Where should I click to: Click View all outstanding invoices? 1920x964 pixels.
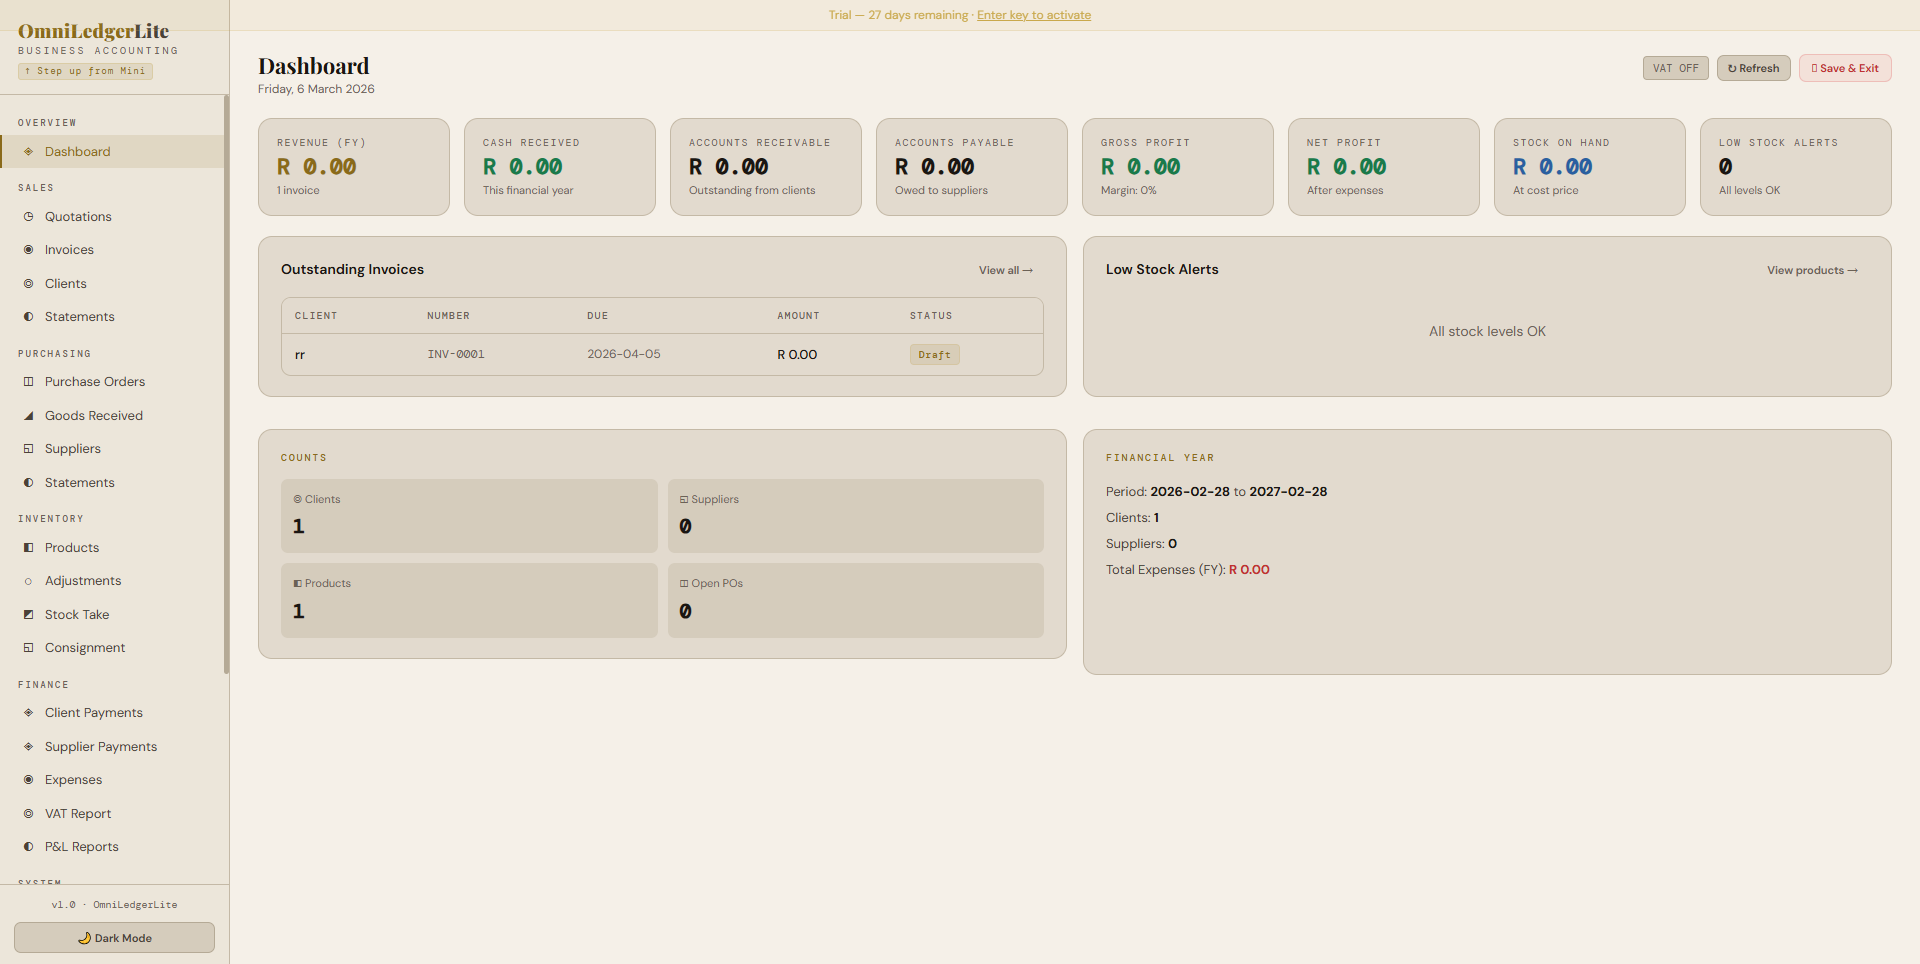(1005, 270)
